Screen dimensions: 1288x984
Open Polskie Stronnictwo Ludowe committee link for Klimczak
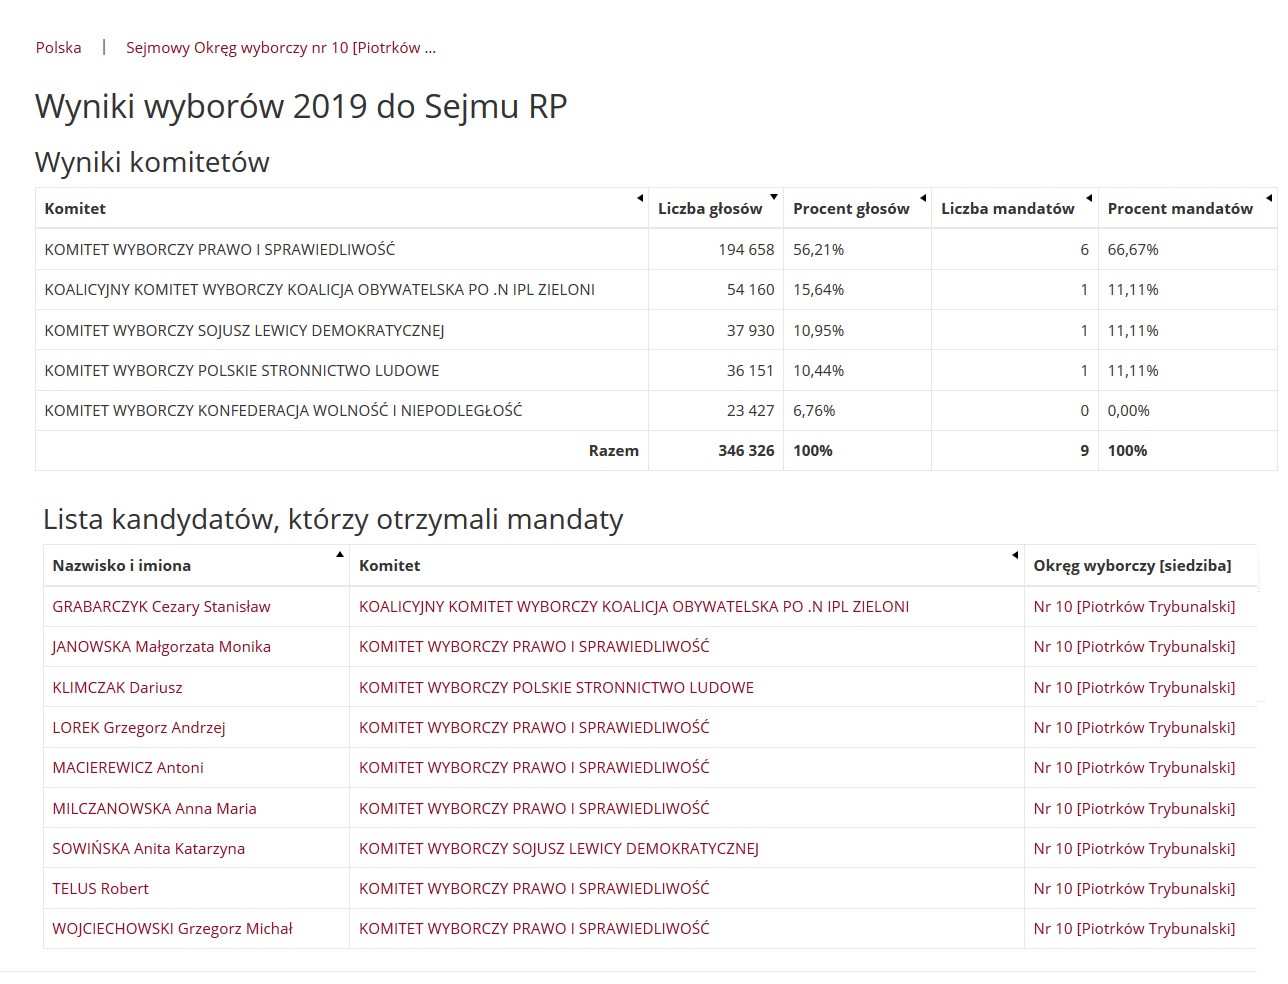click(x=556, y=688)
